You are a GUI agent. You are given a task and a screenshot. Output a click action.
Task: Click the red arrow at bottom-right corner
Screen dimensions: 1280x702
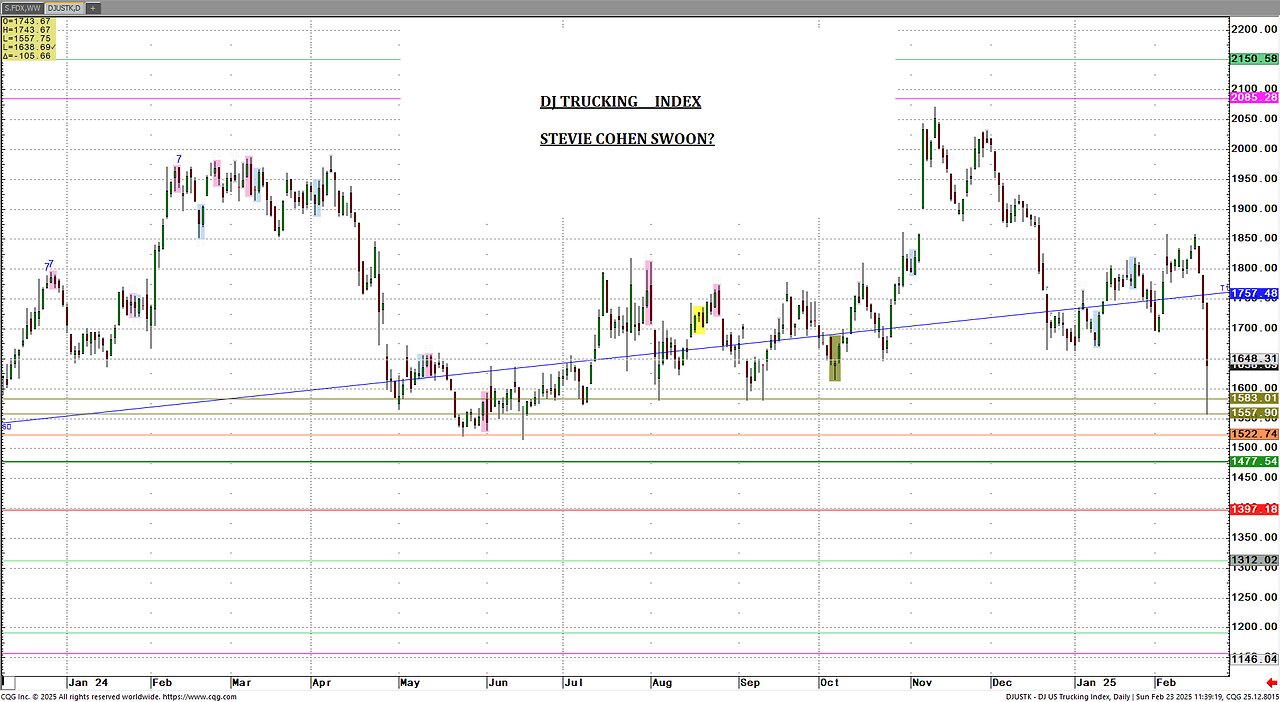[1271, 683]
